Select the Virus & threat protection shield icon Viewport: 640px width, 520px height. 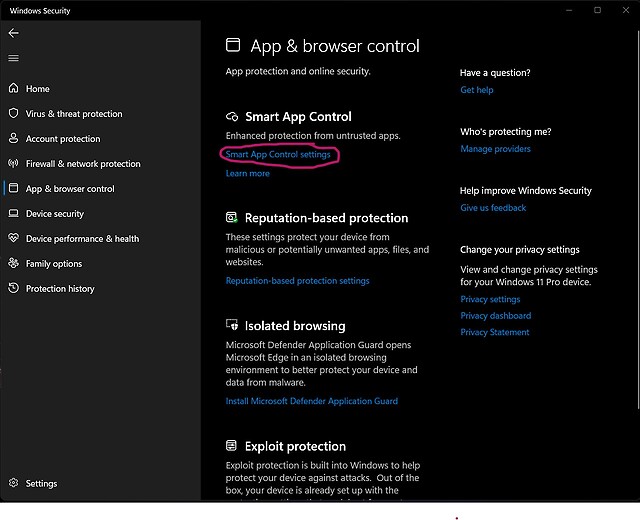tap(14, 114)
